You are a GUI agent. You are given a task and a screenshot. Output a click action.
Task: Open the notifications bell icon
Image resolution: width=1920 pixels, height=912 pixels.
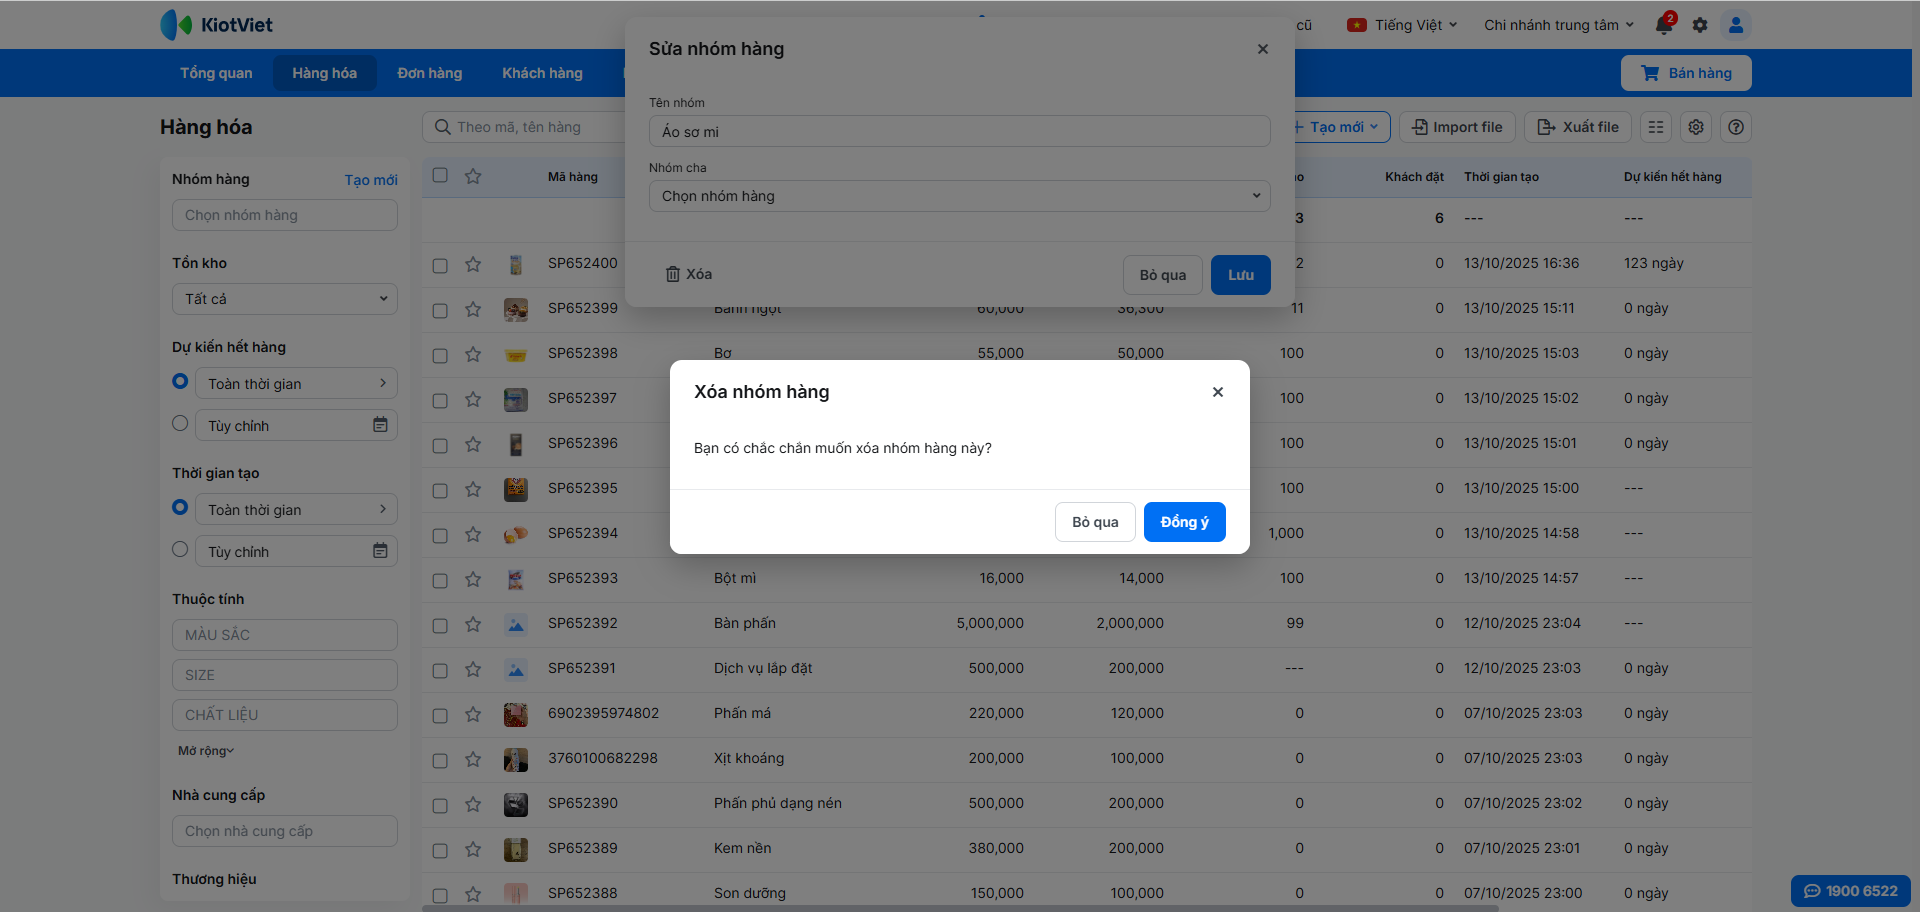1664,25
